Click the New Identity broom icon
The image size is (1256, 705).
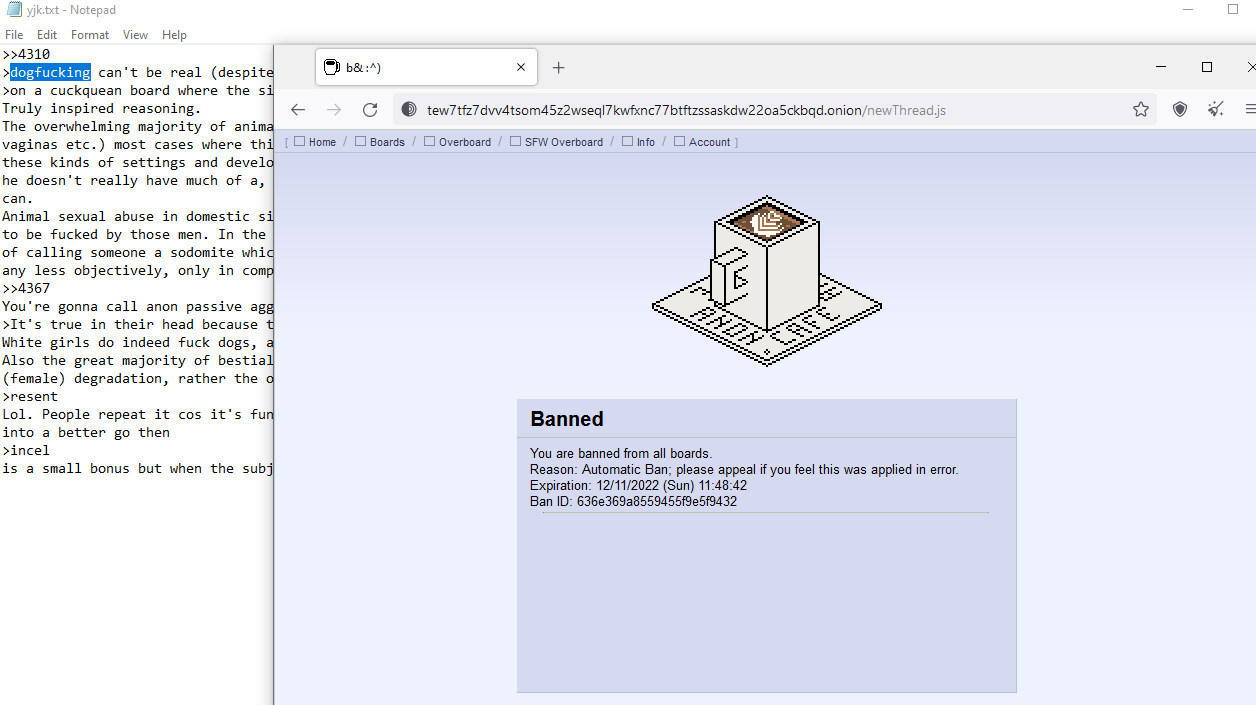coord(1217,110)
